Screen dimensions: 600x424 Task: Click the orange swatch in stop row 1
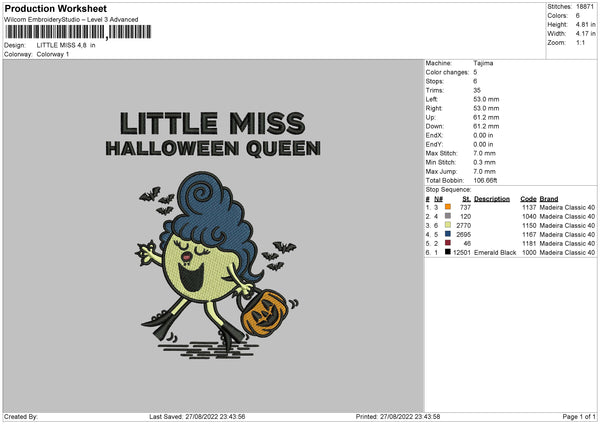coord(448,207)
